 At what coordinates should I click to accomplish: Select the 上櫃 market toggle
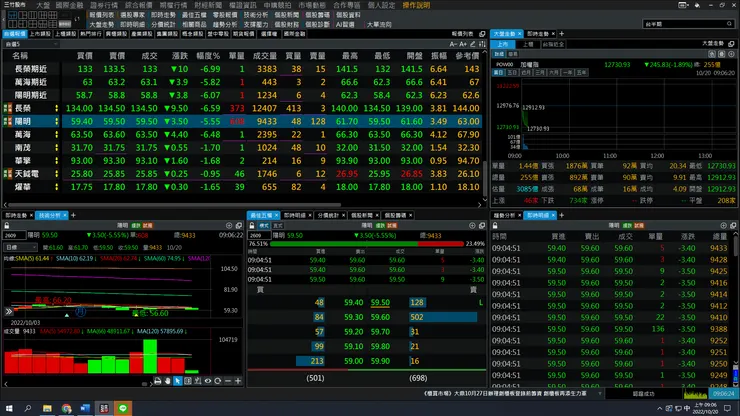tap(528, 44)
